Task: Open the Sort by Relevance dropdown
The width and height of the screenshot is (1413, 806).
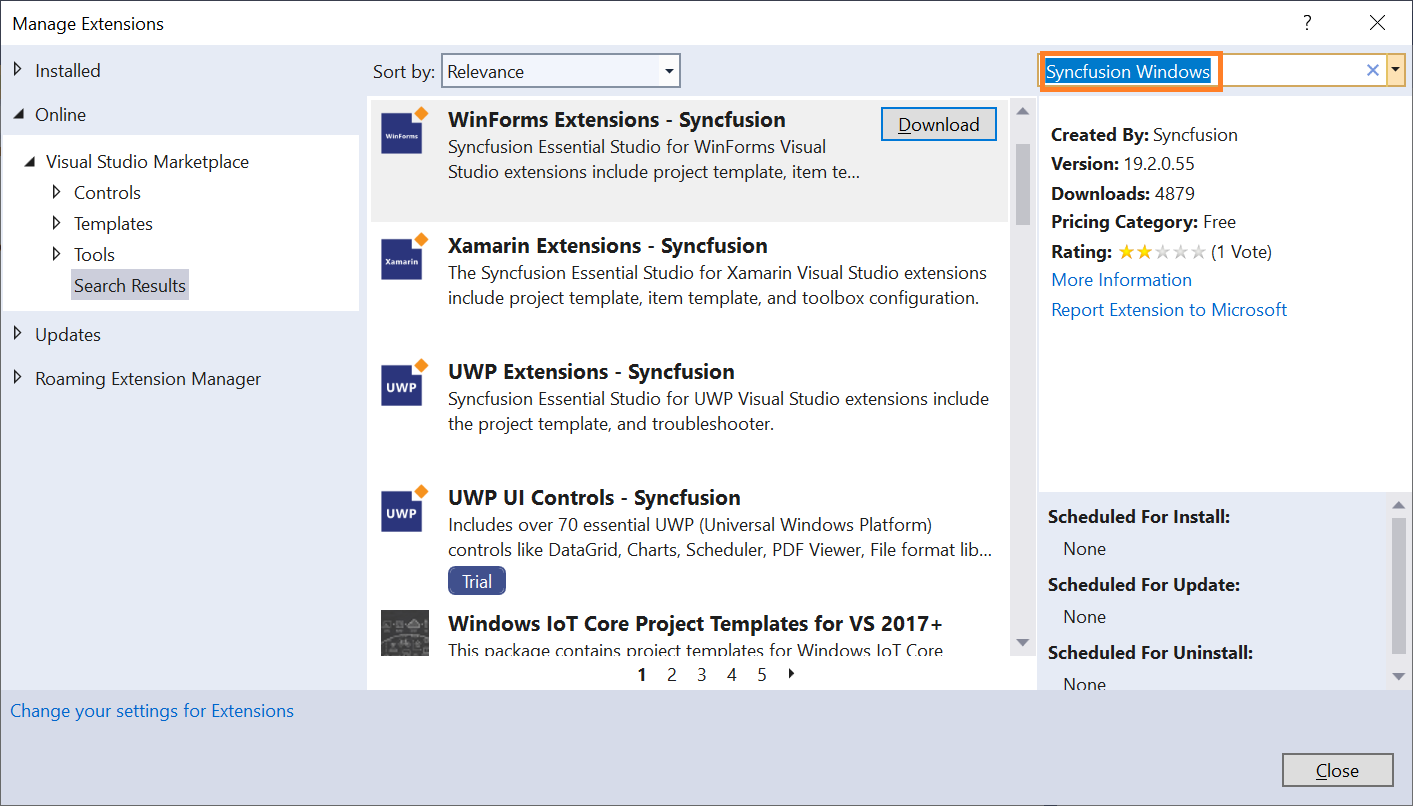Action: point(668,70)
